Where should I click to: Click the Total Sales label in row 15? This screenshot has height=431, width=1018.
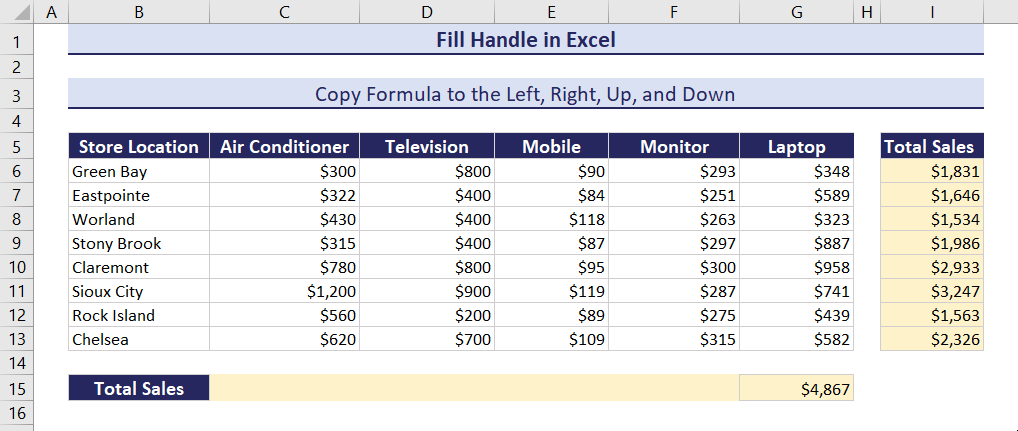[139, 388]
